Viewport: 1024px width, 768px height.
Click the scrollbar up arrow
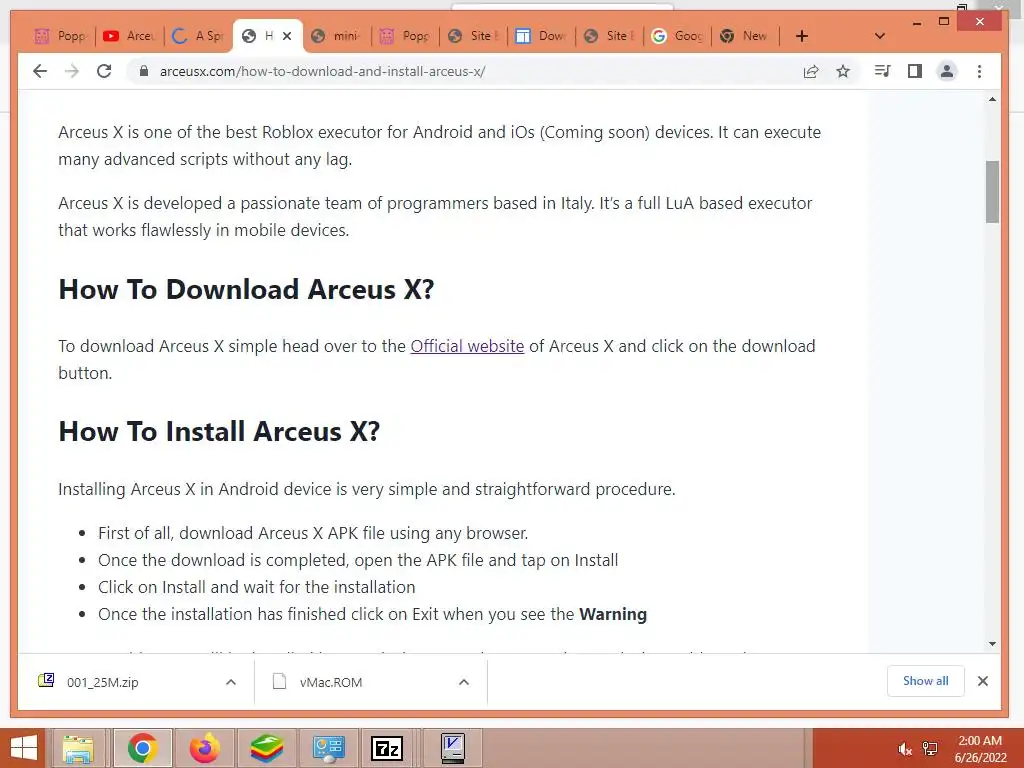click(x=992, y=100)
